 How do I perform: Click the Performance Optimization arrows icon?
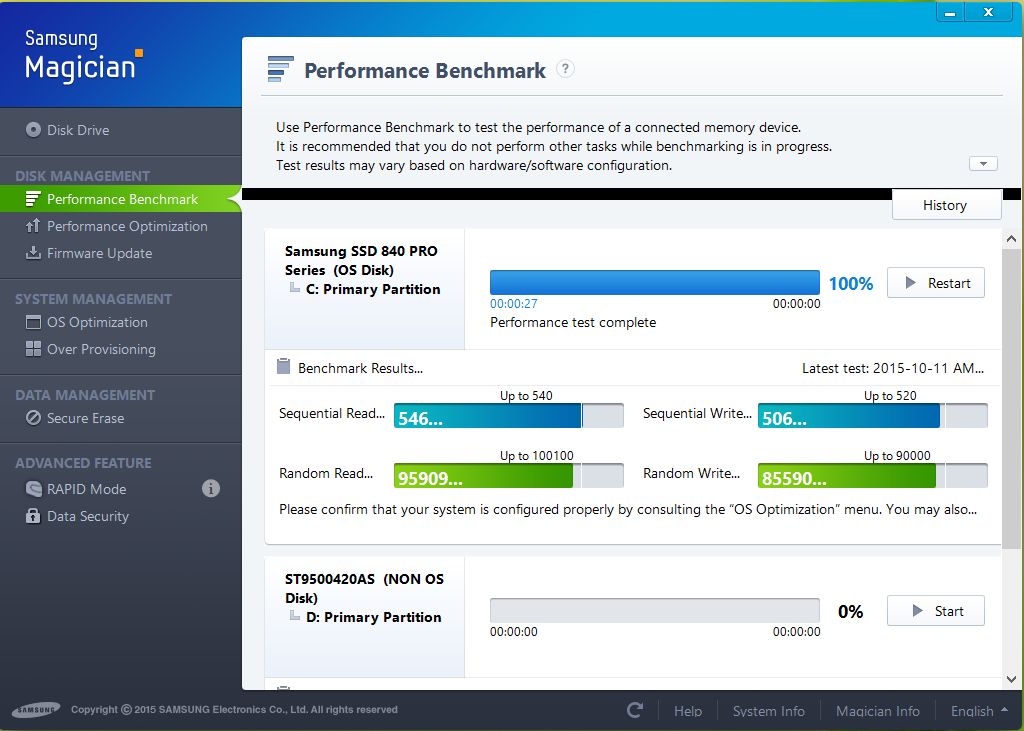click(x=33, y=226)
